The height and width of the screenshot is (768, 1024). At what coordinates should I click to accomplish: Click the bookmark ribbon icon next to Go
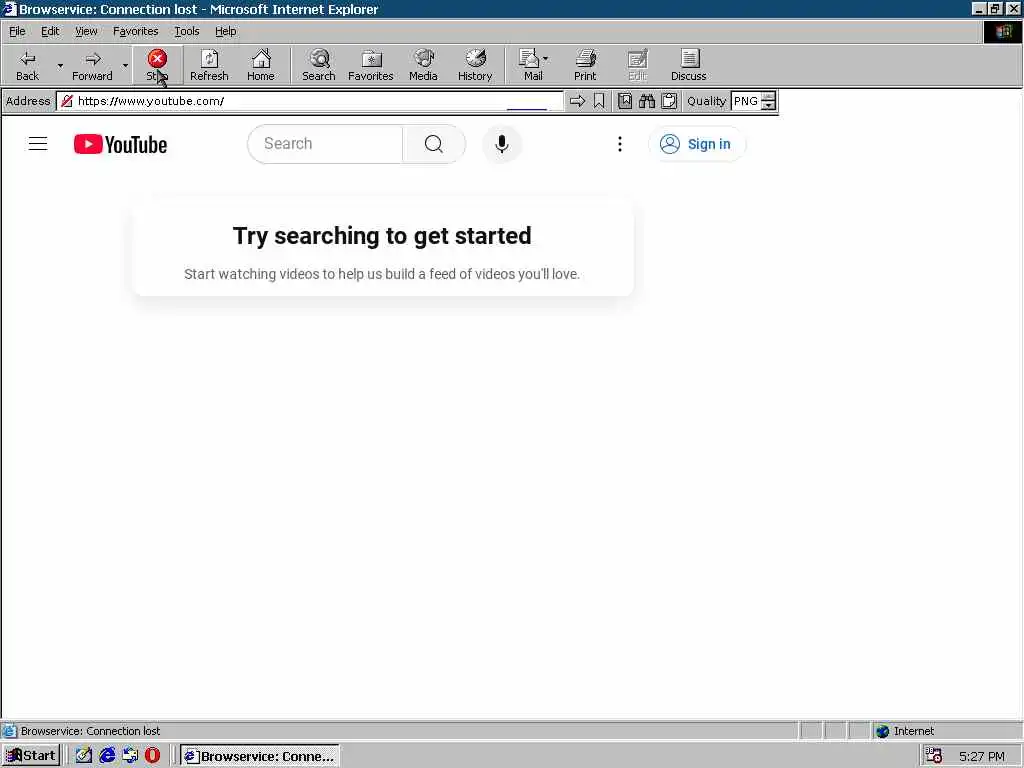coord(599,101)
